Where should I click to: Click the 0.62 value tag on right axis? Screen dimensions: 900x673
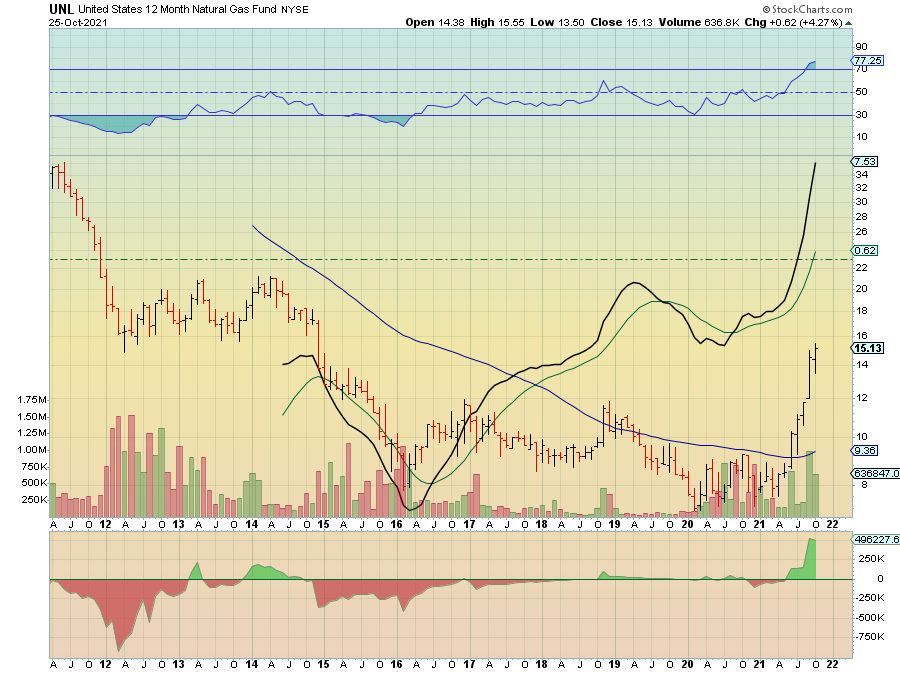pos(866,250)
